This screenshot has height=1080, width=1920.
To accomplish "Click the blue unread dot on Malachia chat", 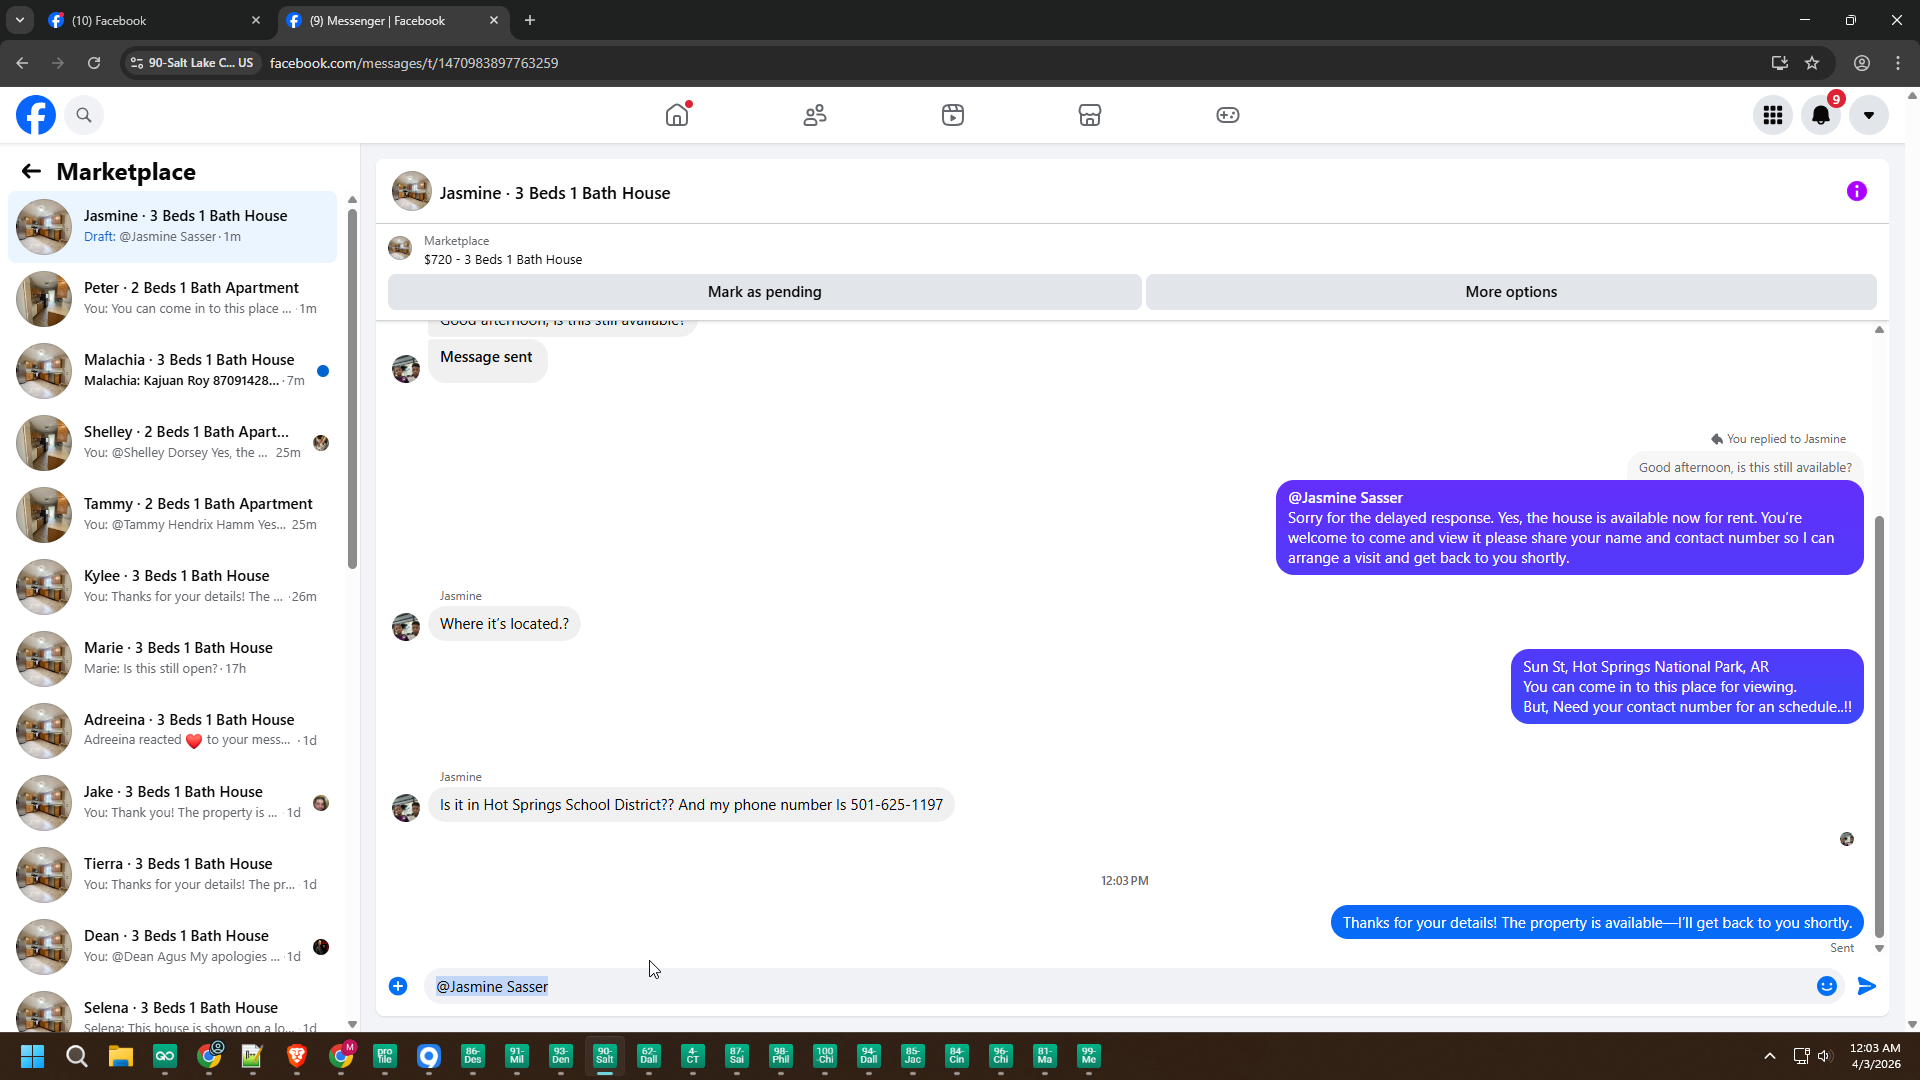I will click(323, 371).
